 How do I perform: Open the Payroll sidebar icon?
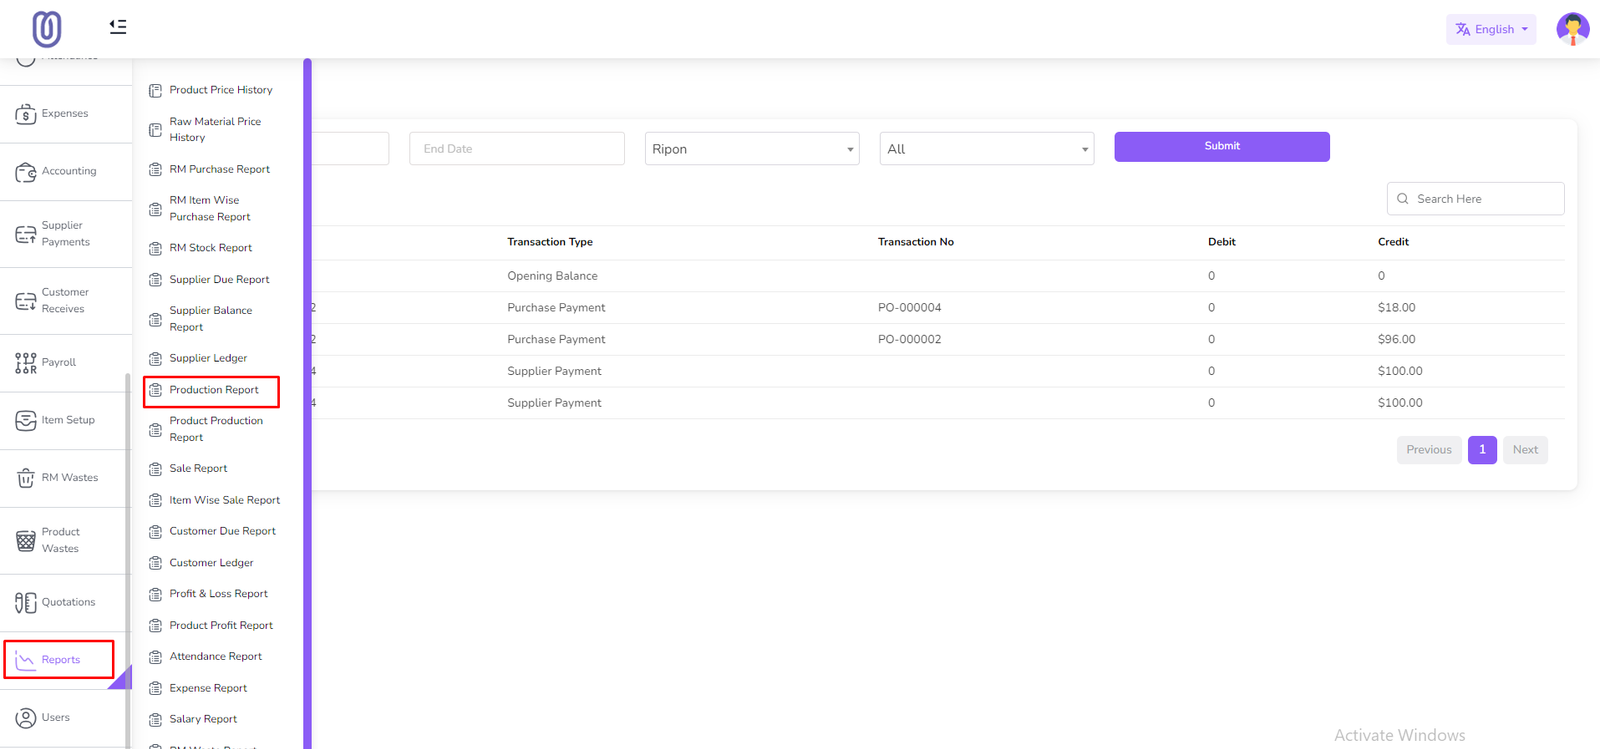[x=26, y=363]
